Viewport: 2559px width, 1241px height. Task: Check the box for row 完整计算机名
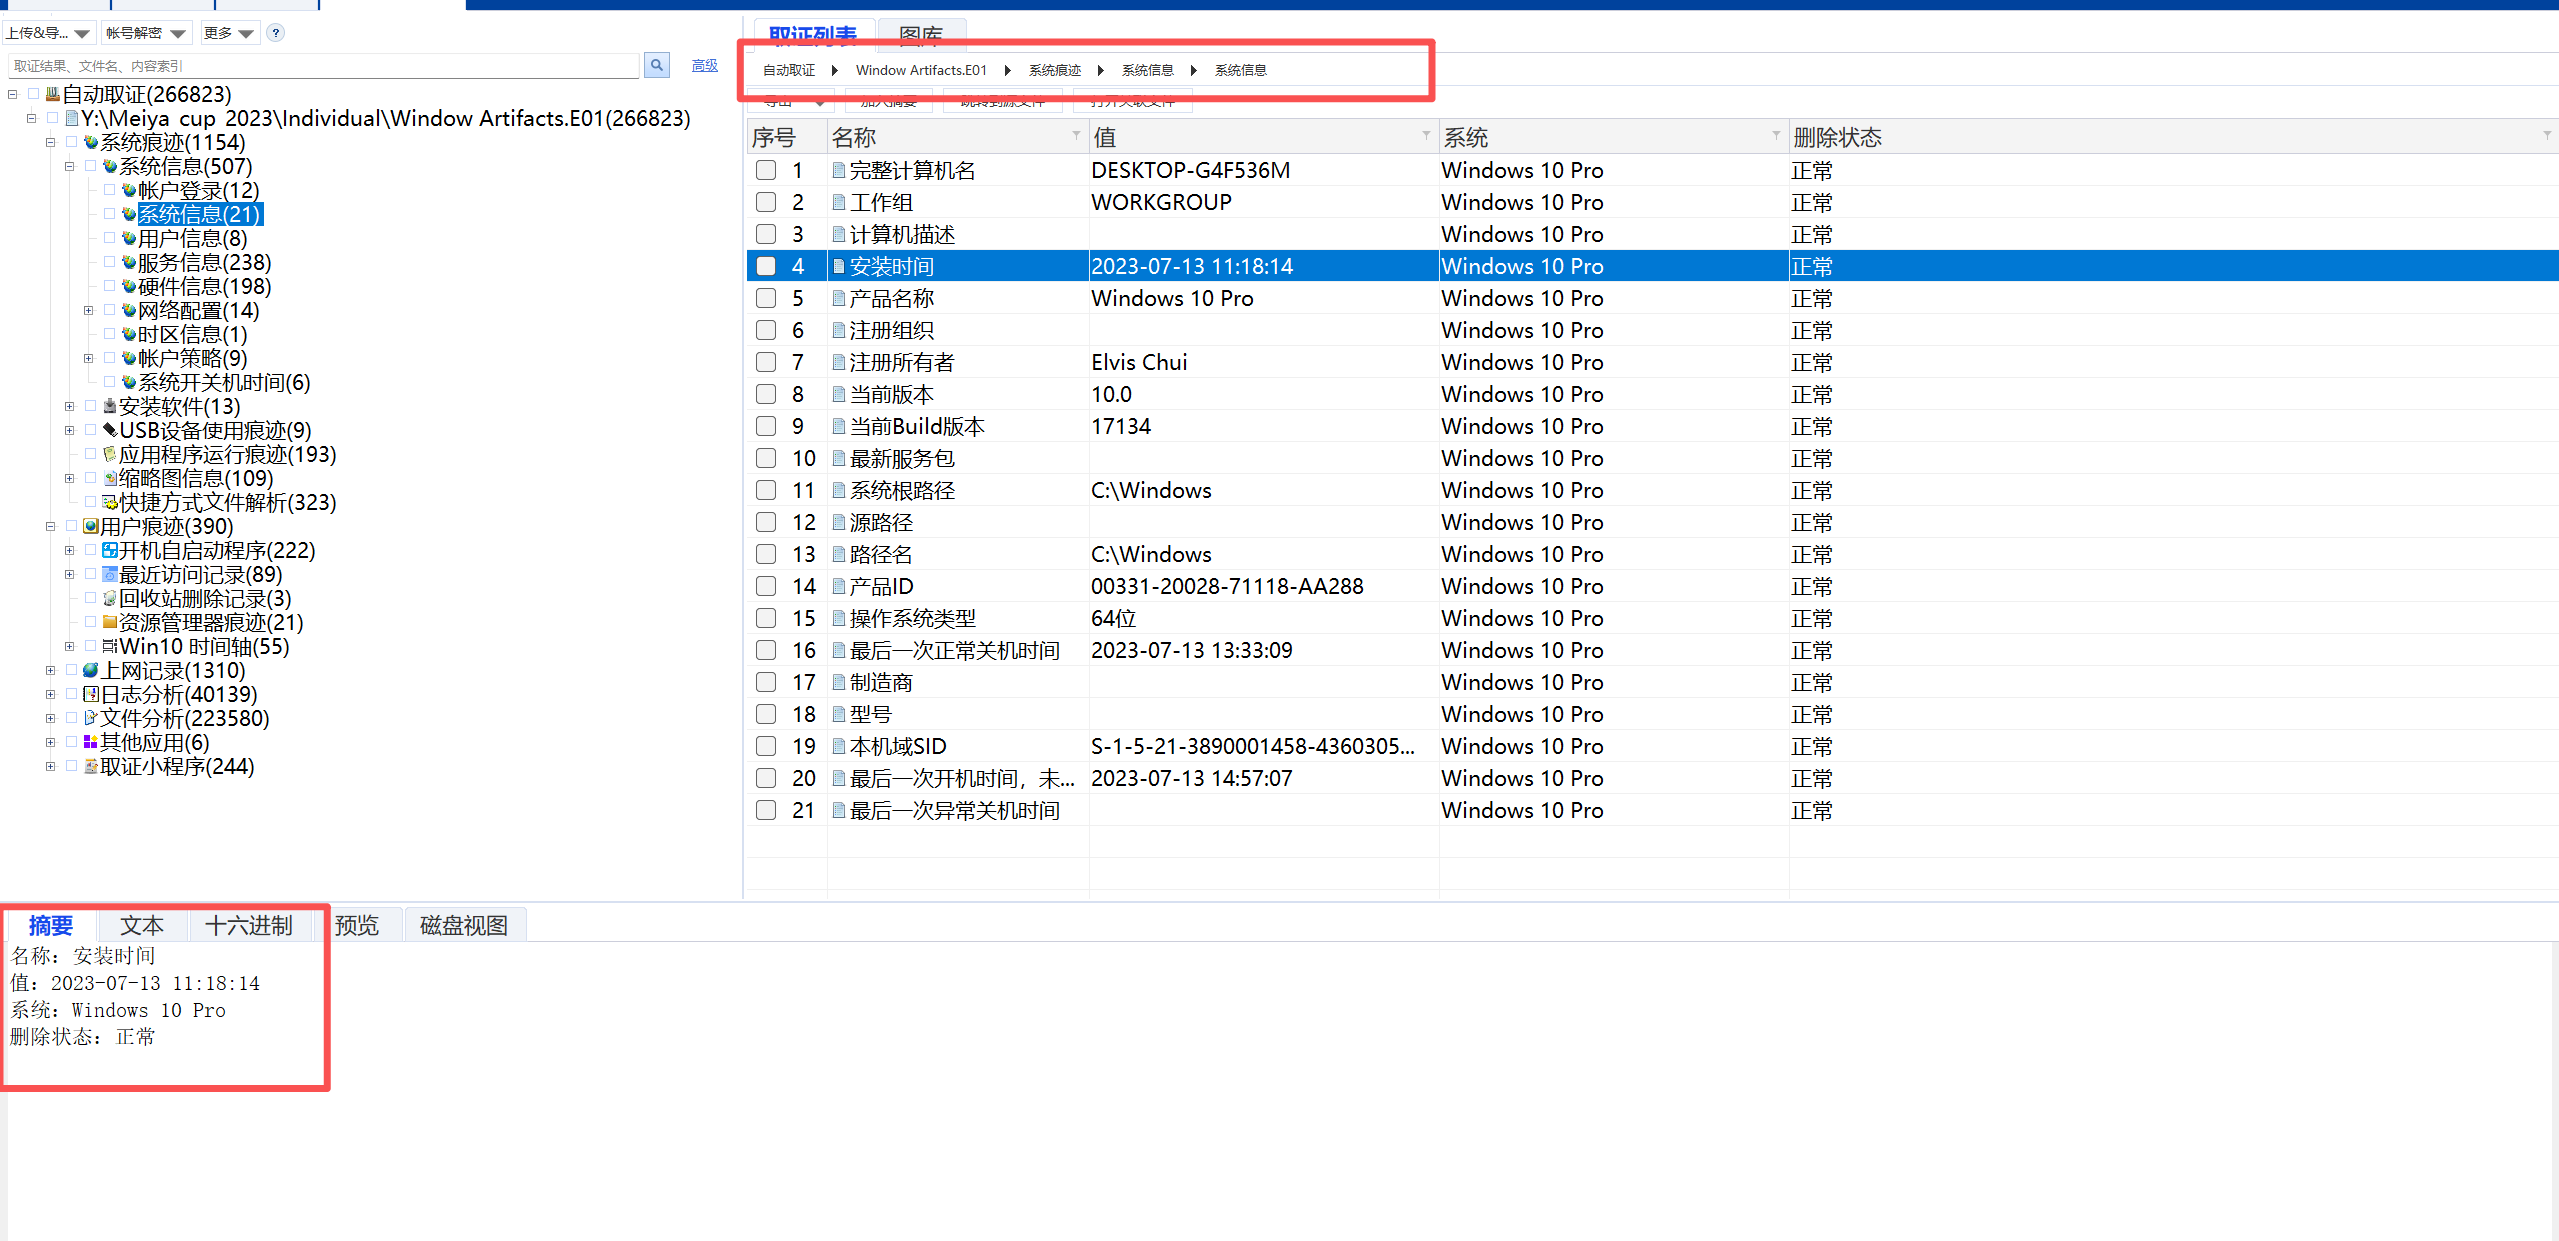(x=766, y=171)
